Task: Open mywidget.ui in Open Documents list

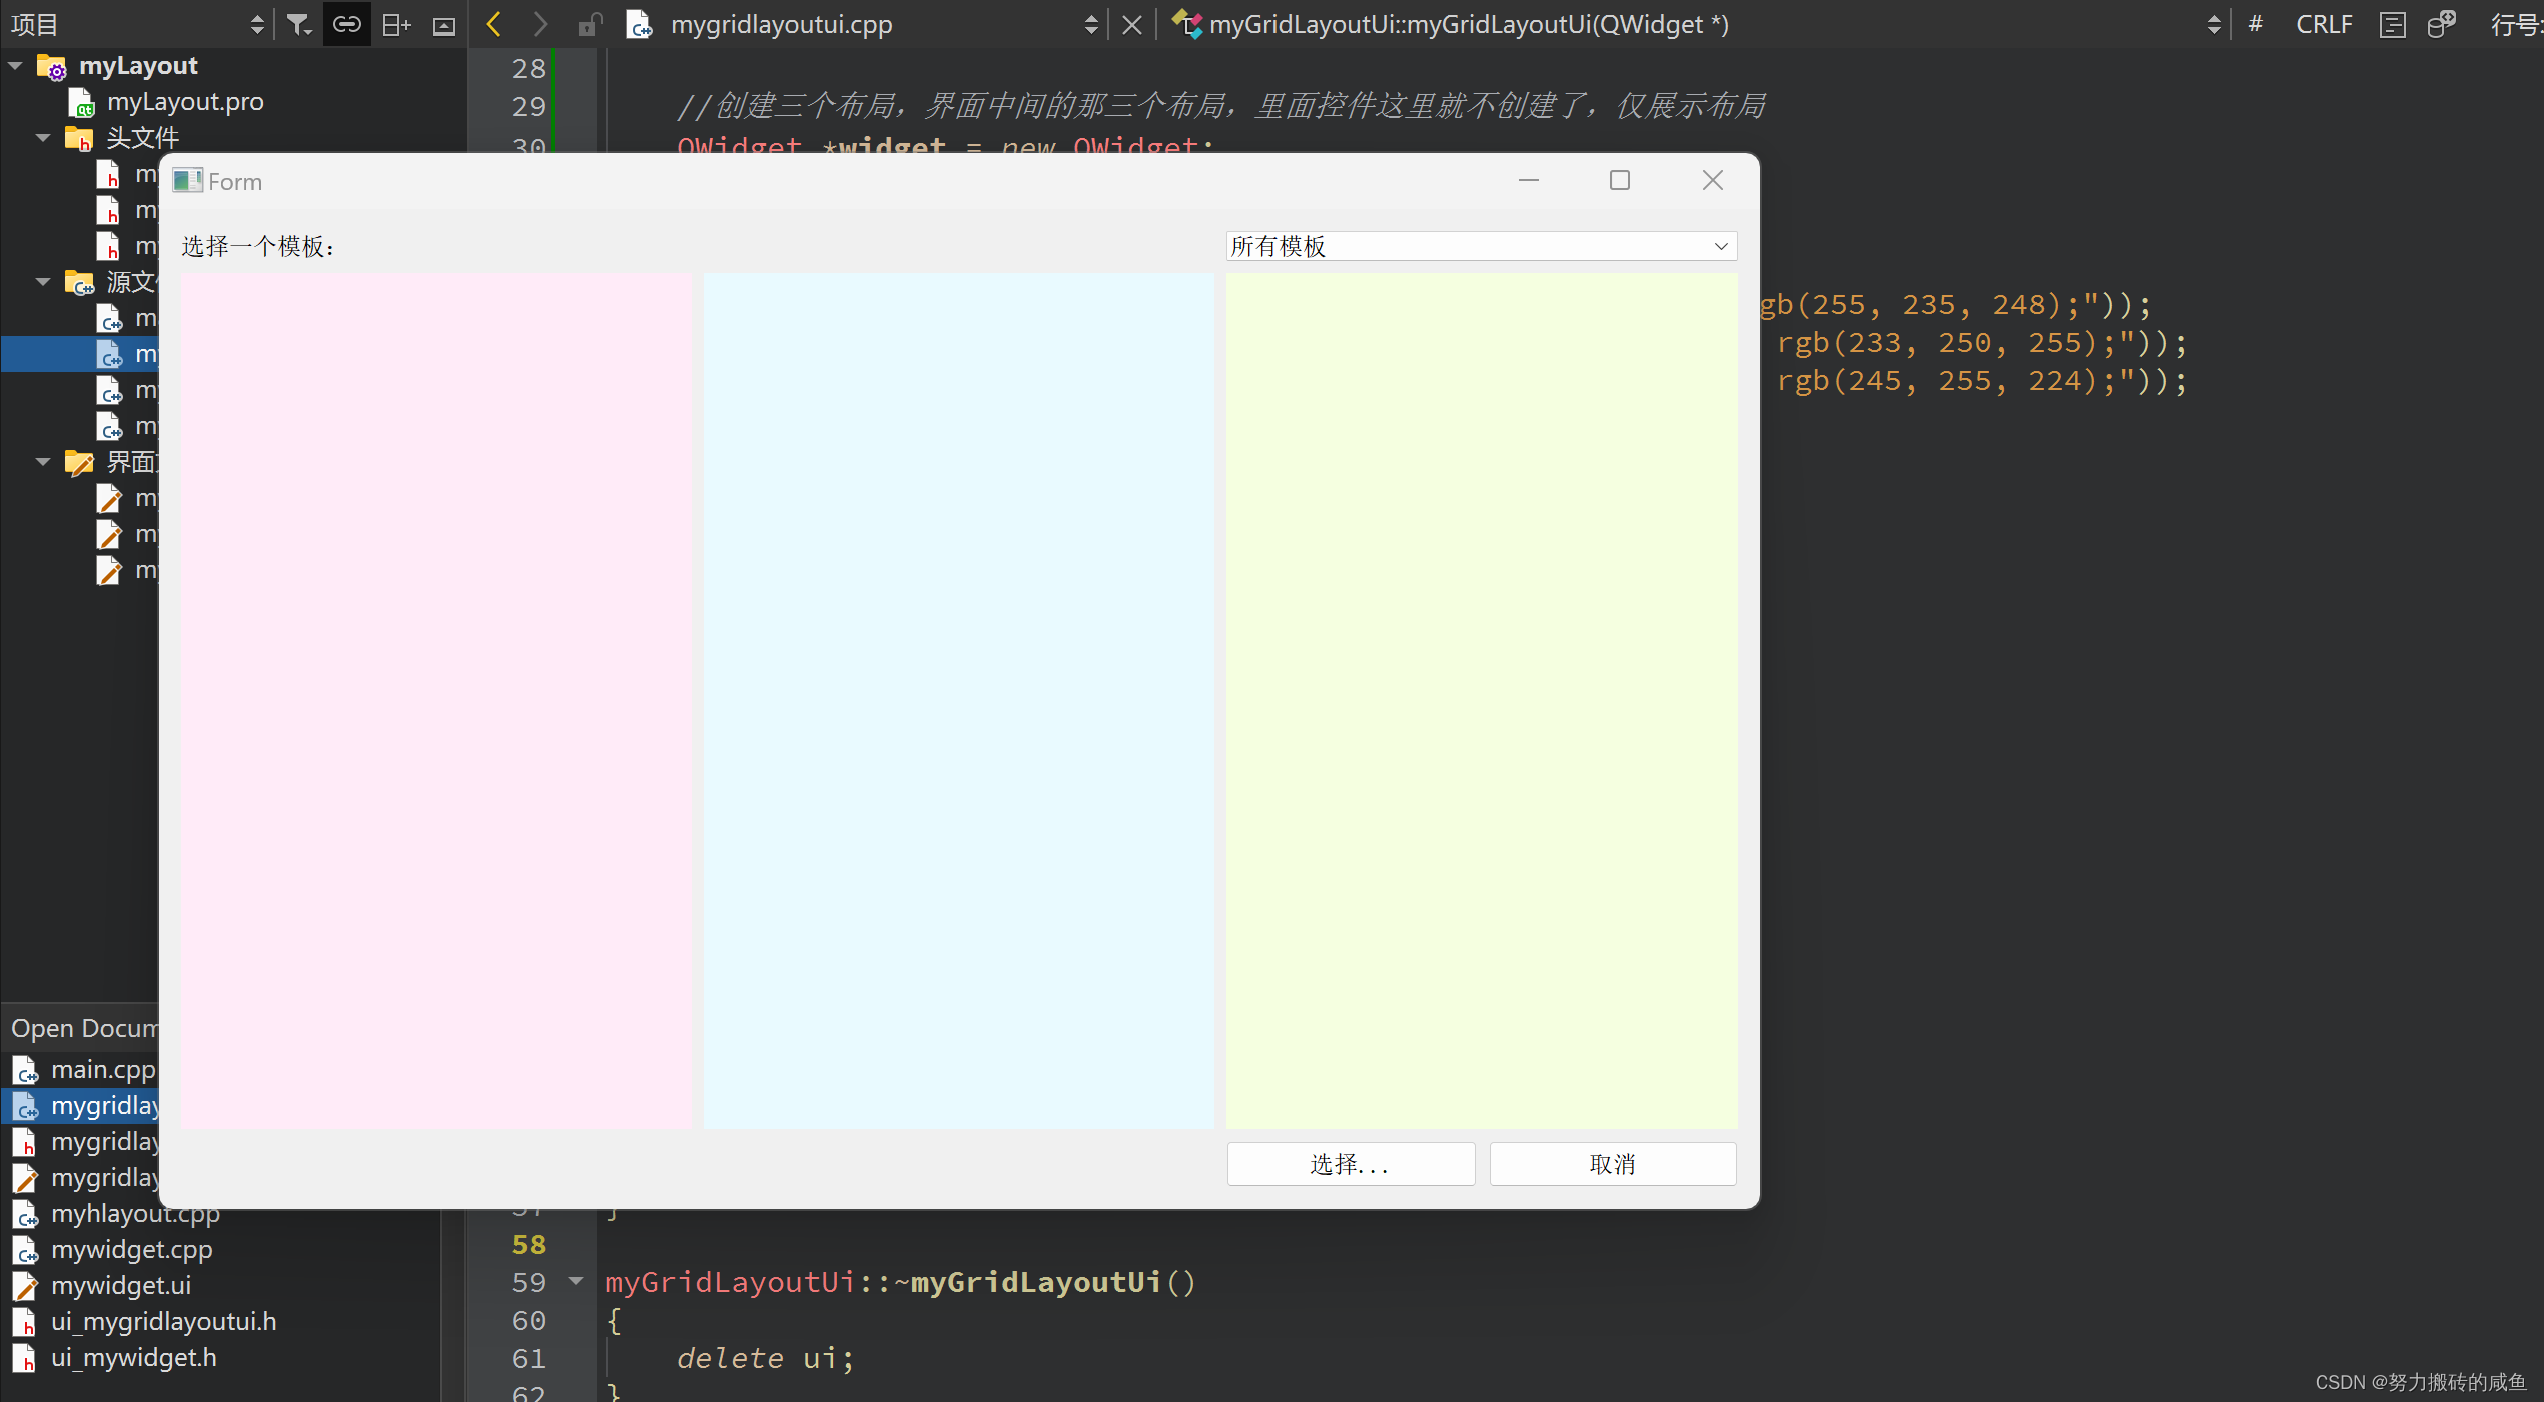Action: pos(120,1285)
